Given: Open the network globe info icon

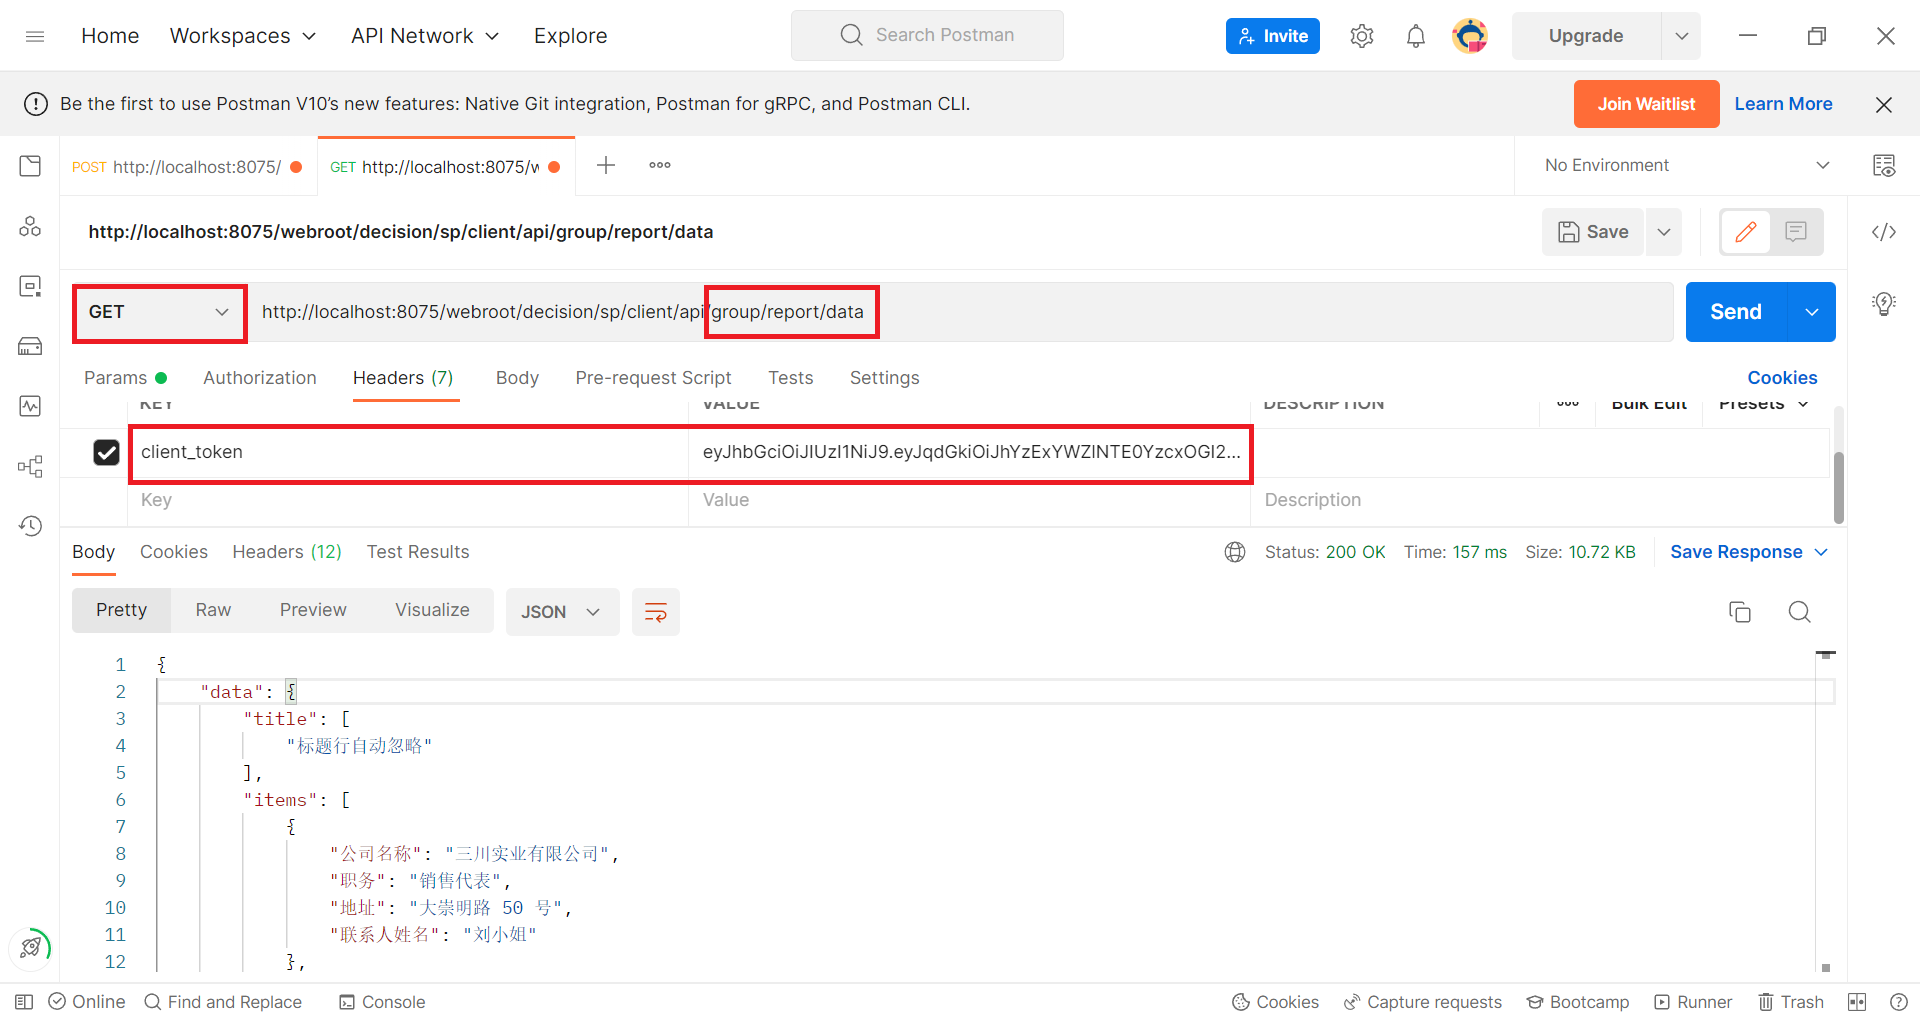Looking at the screenshot, I should tap(1235, 552).
